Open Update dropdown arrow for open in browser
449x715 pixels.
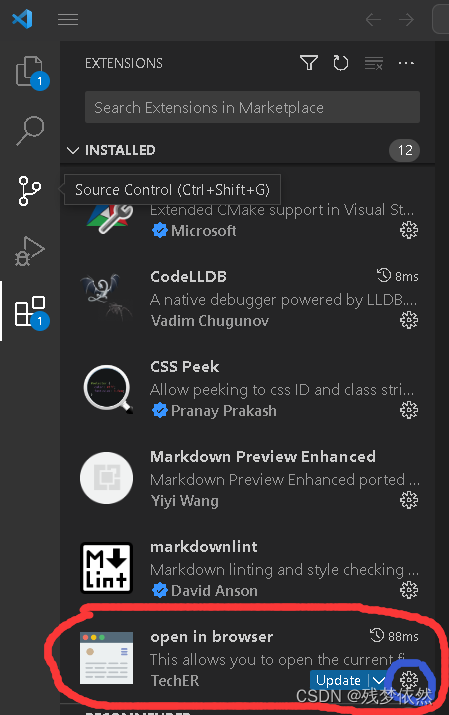378,680
